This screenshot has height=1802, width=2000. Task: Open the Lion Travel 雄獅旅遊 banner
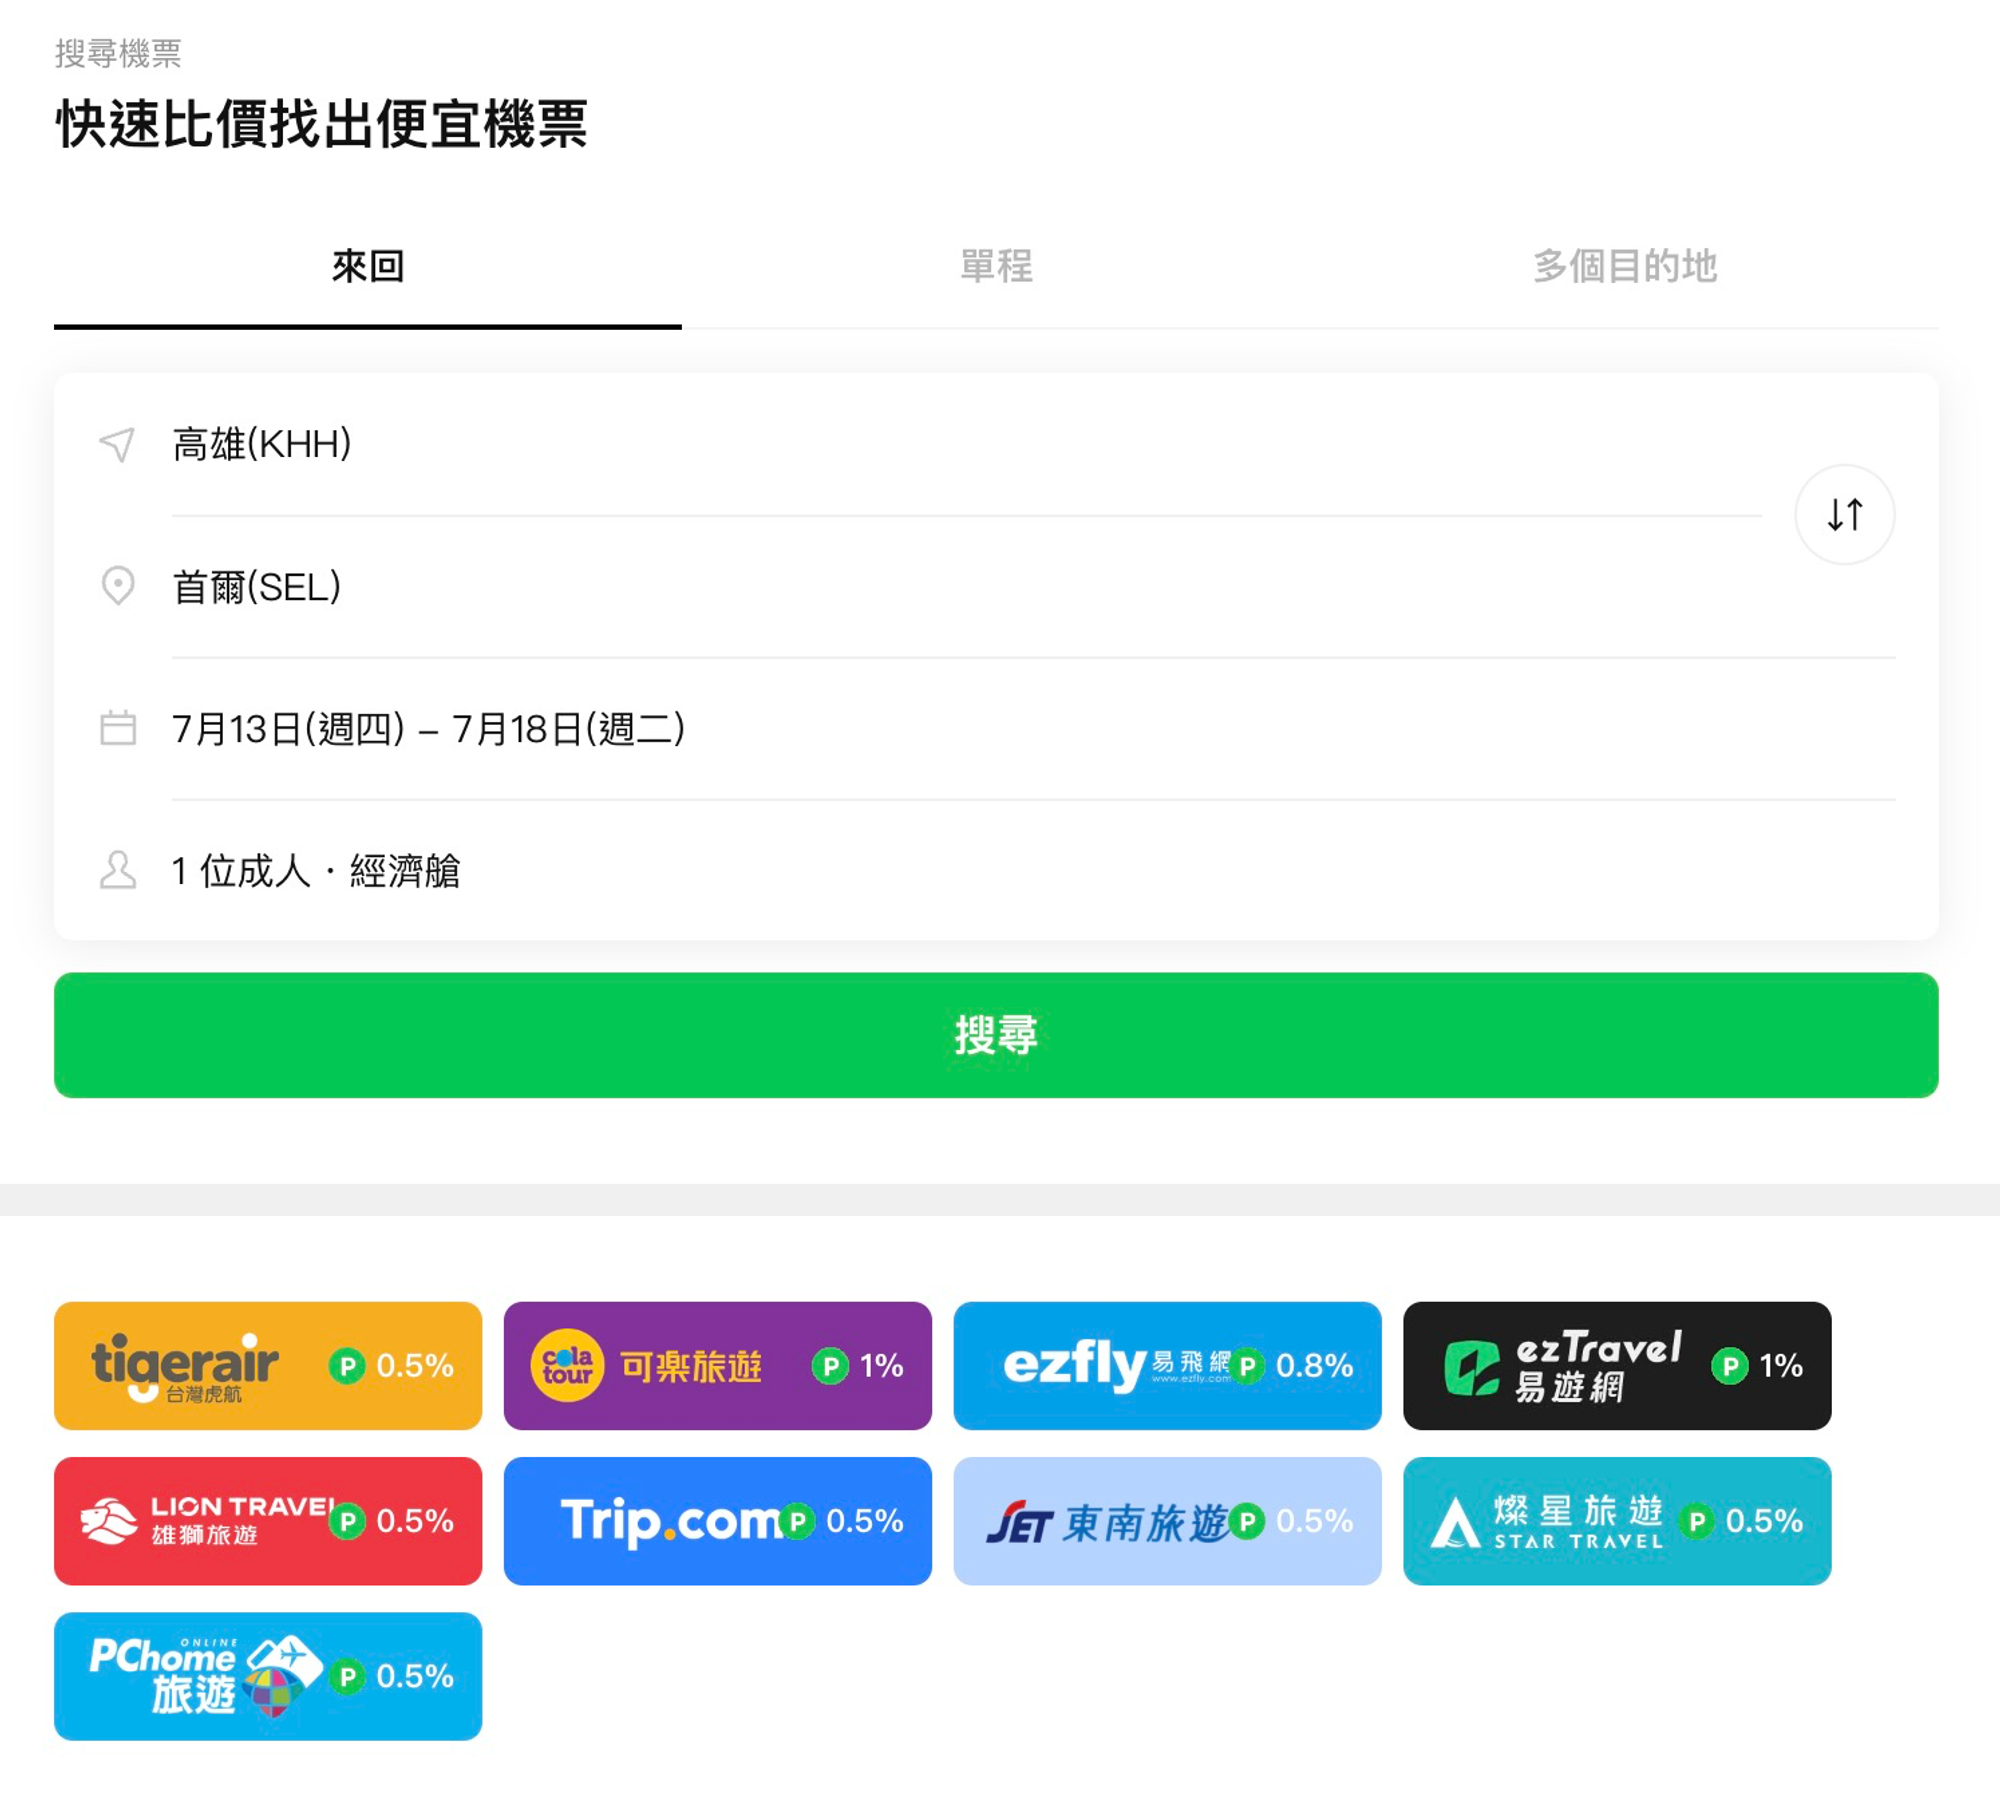coord(268,1521)
